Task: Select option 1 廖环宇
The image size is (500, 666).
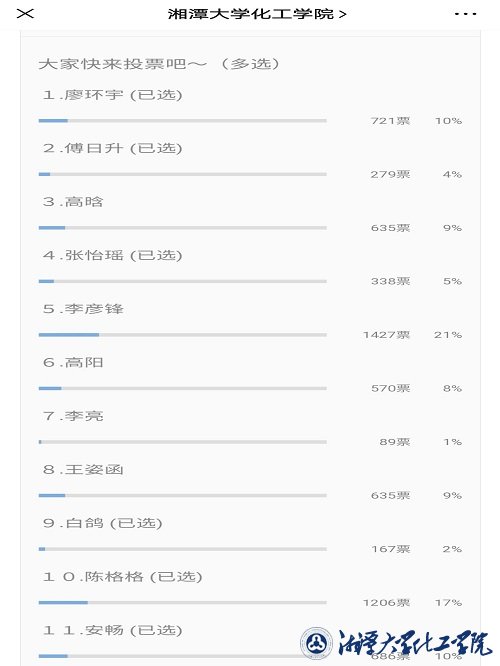Action: (x=113, y=95)
